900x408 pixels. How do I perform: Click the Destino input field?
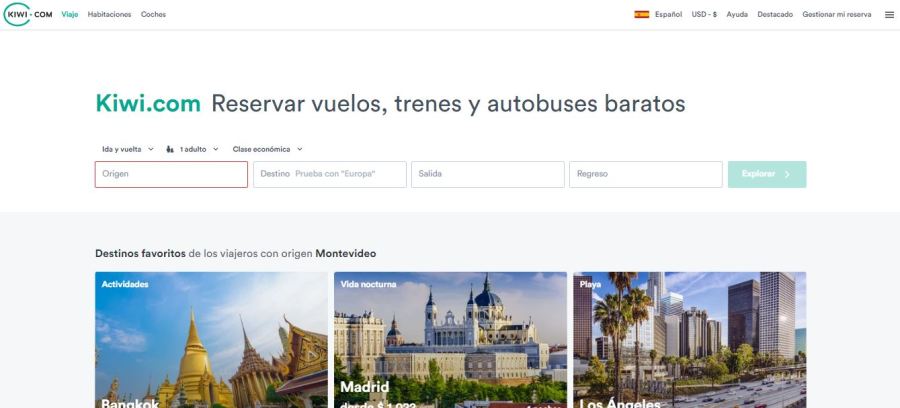(x=330, y=174)
